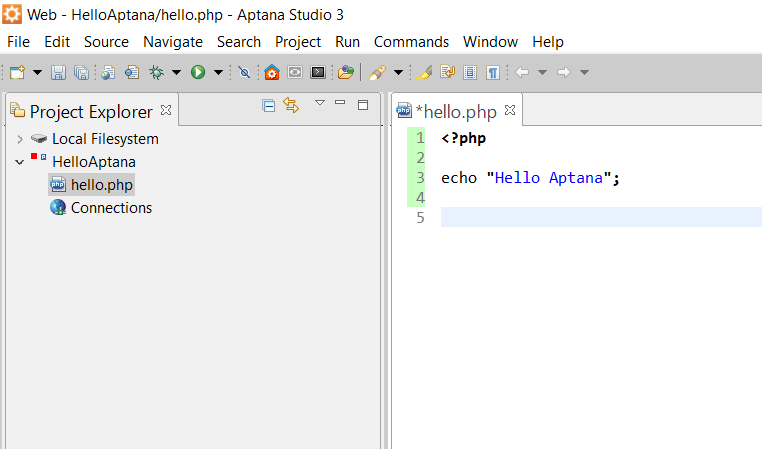Select Local Filesystem tree item
The width and height of the screenshot is (762, 449).
click(105, 139)
